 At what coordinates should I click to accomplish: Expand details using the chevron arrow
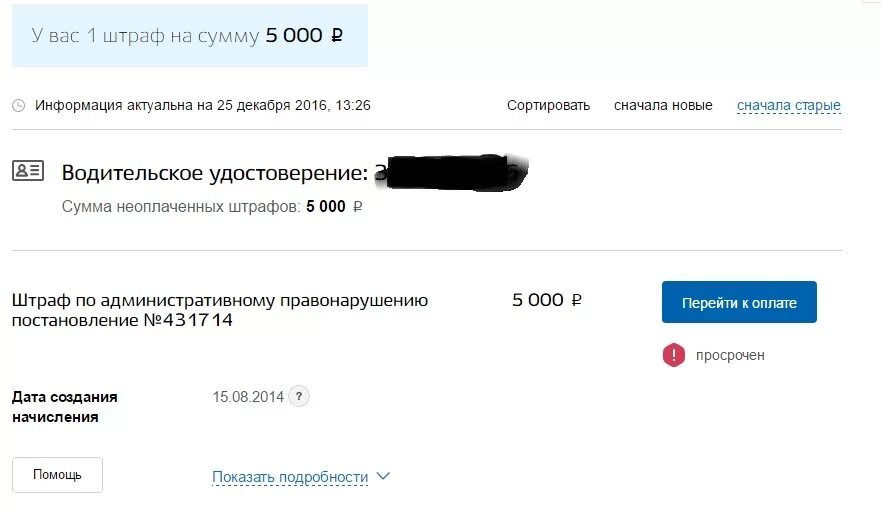coord(383,476)
